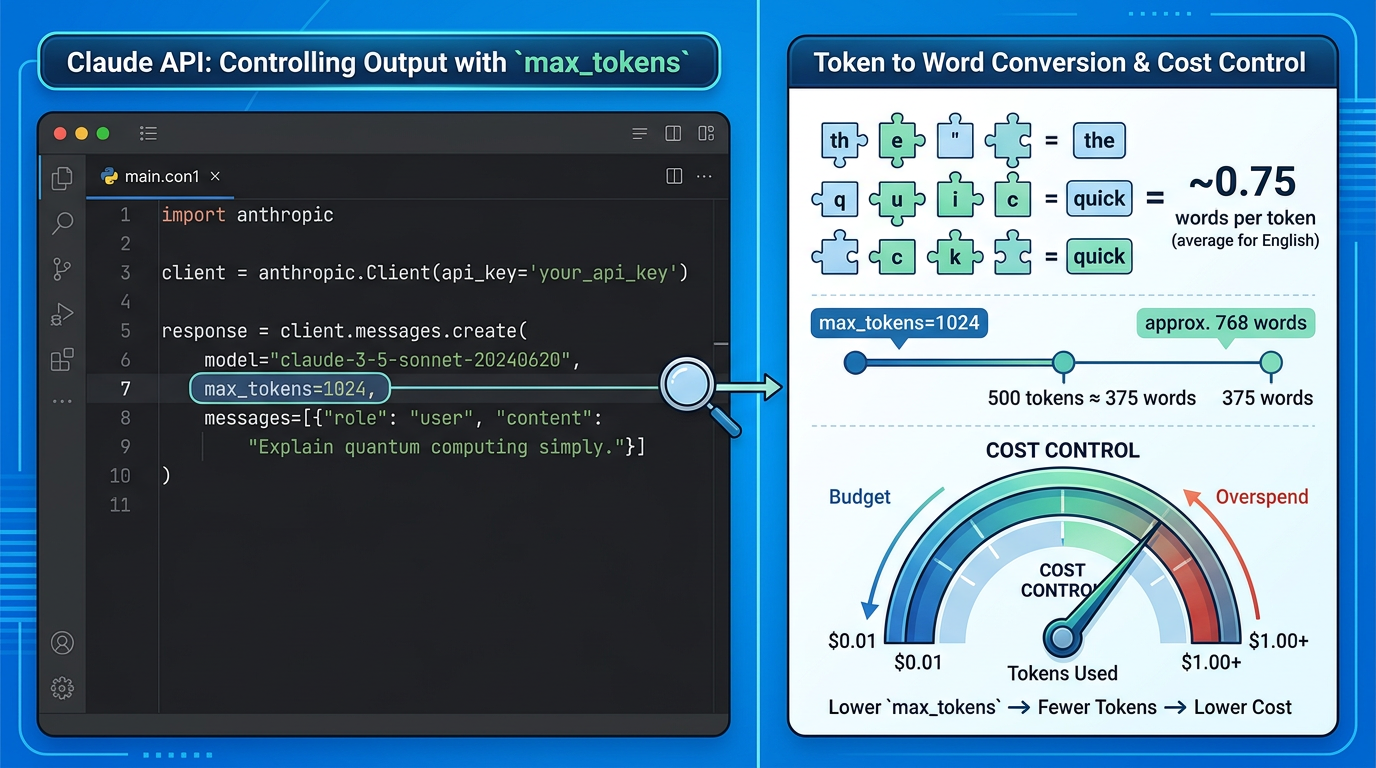Image resolution: width=1376 pixels, height=768 pixels.
Task: Click the yellow minimize window dot
Action: click(x=81, y=133)
